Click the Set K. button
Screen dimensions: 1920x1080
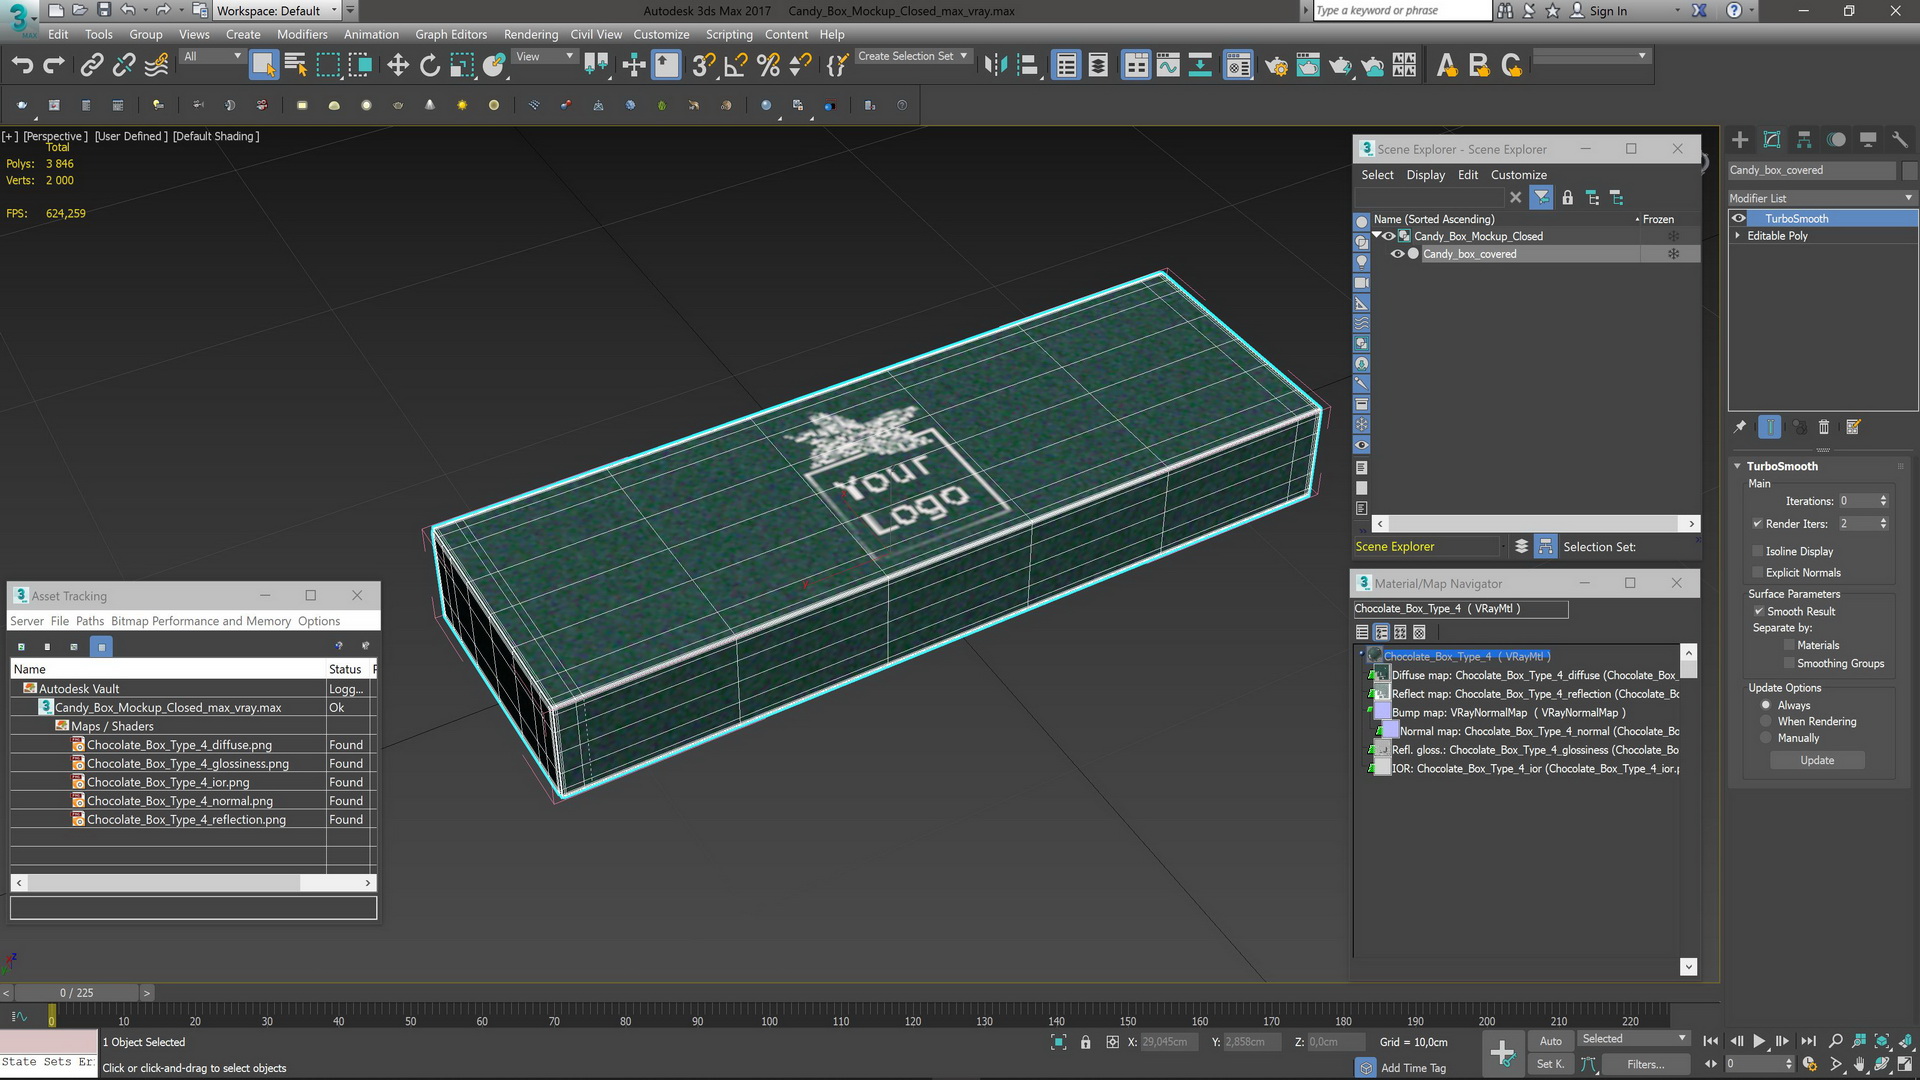(x=1550, y=1064)
